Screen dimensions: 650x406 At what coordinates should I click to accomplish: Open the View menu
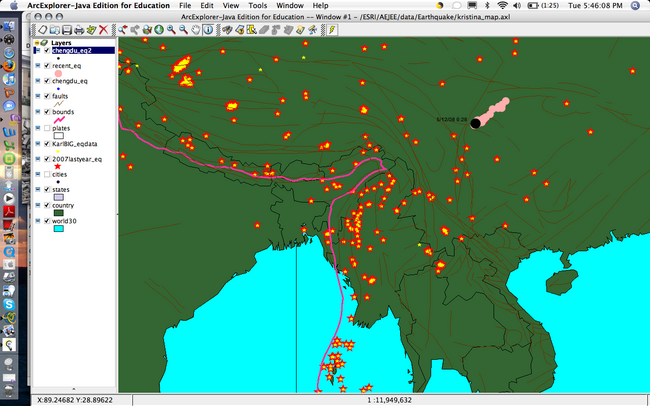click(230, 6)
